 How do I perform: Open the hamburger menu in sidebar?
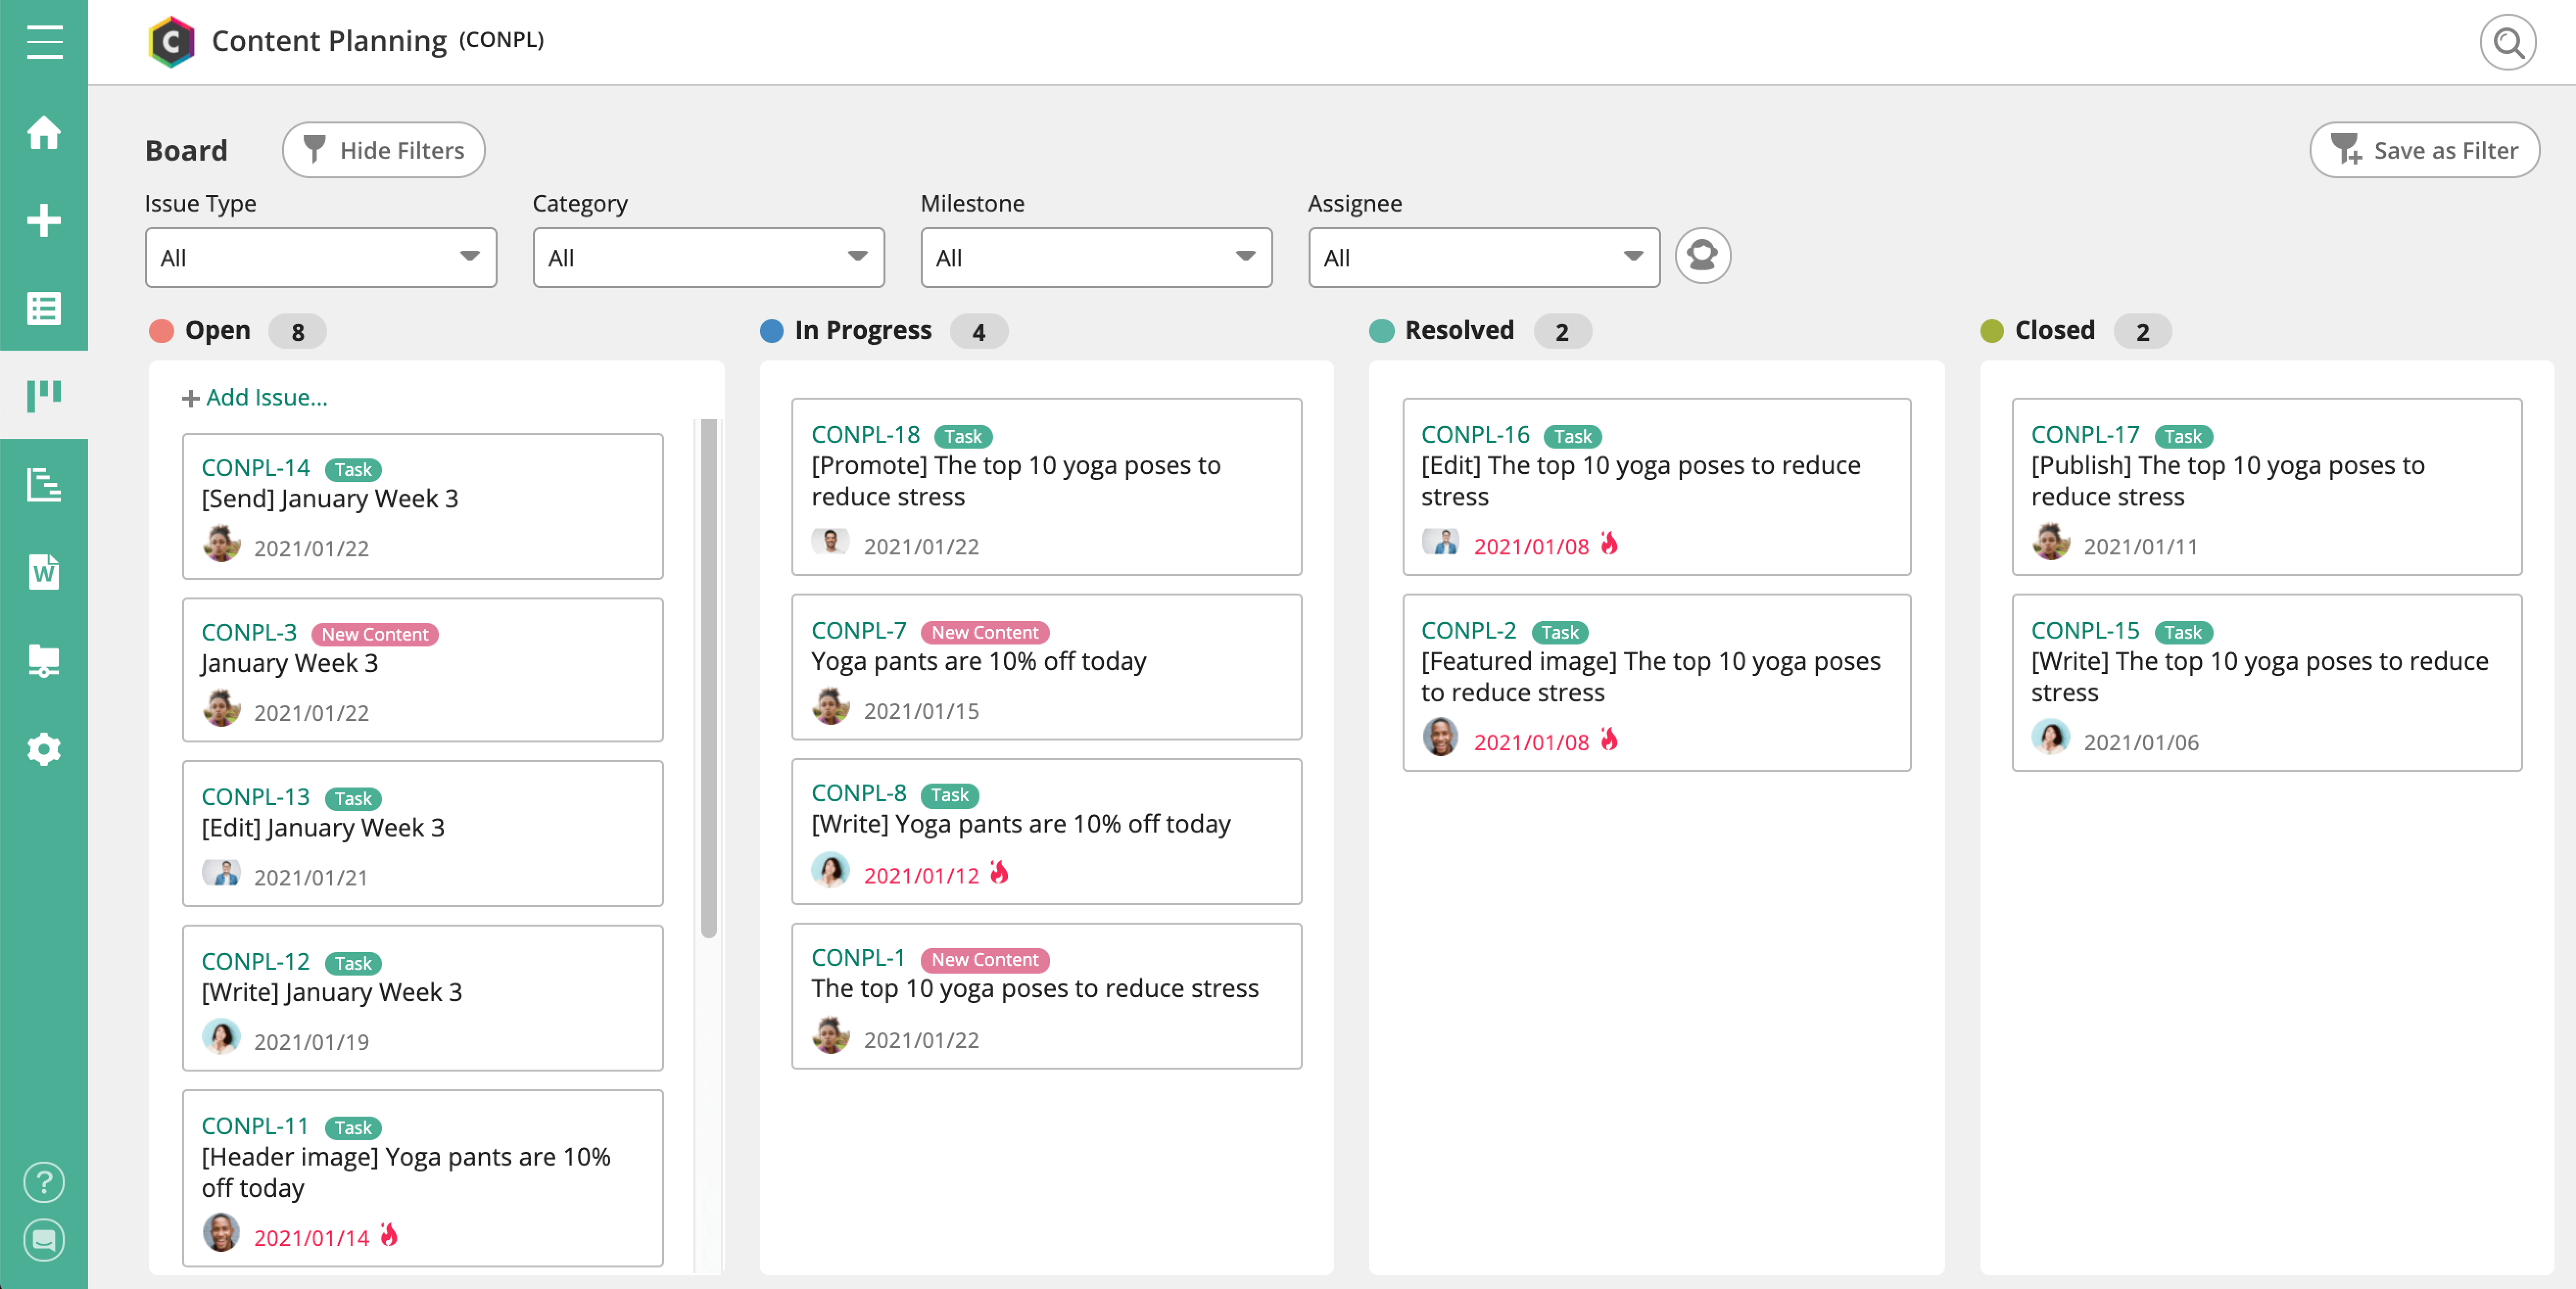pos(44,42)
